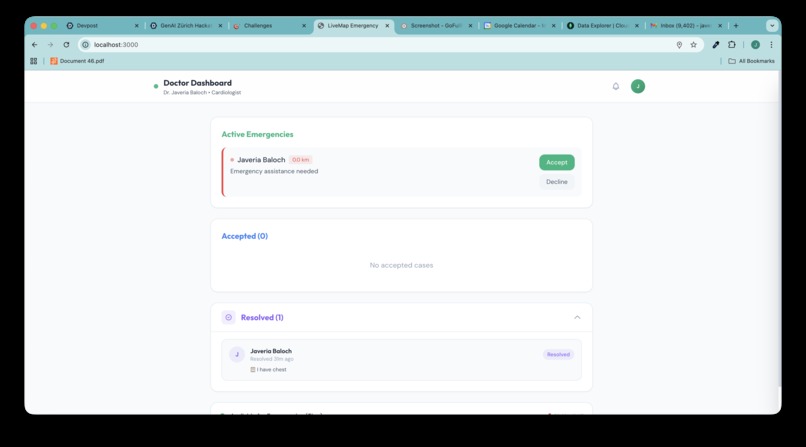Open the Chrome profile avatar

coord(755,45)
